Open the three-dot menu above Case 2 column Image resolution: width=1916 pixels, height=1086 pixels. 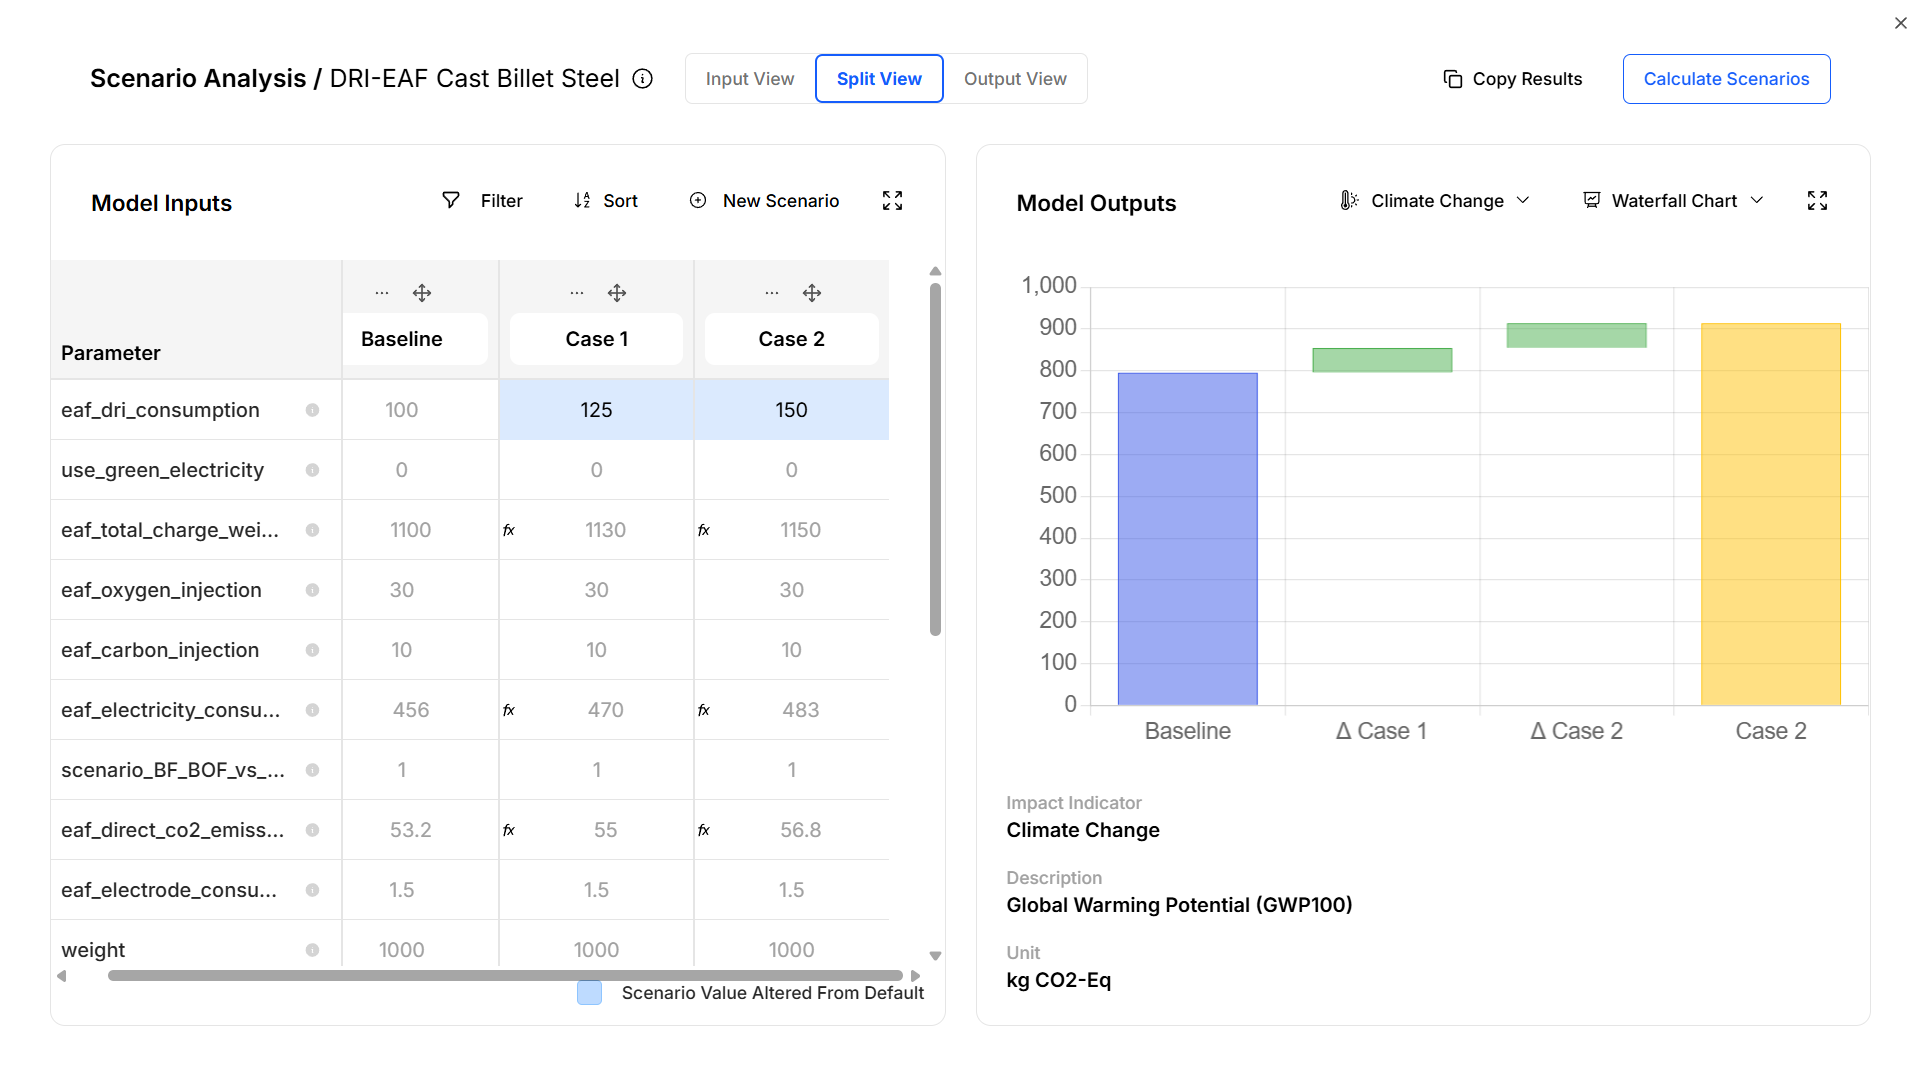tap(771, 293)
